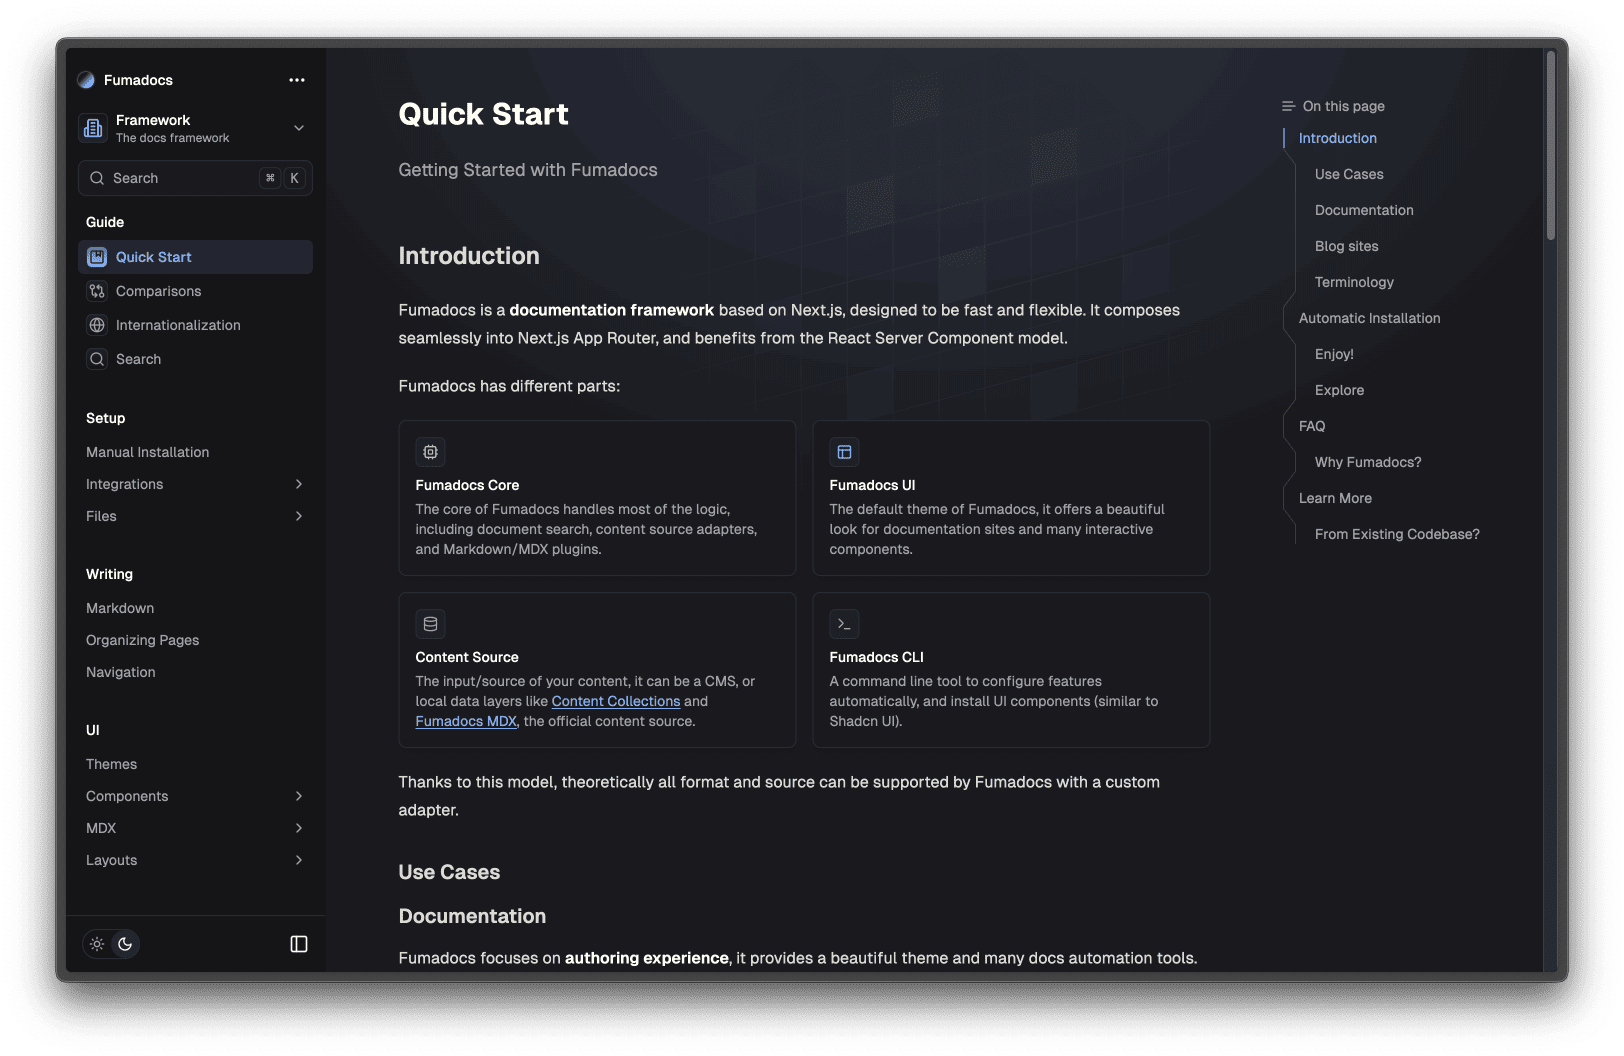The image size is (1624, 1056).
Task: Open the Content Collections link
Action: (x=615, y=701)
